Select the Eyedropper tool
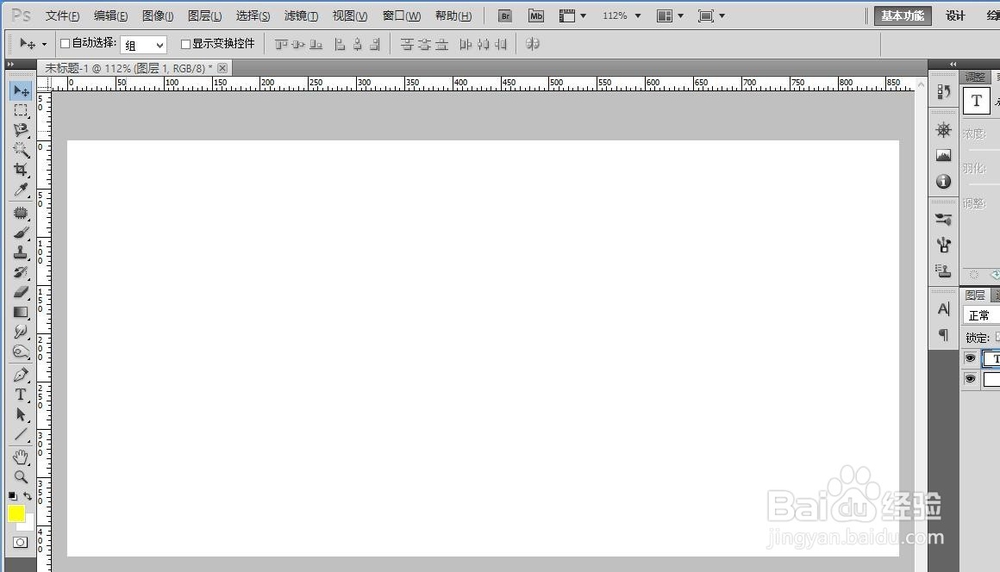The width and height of the screenshot is (1000, 572). (21, 189)
